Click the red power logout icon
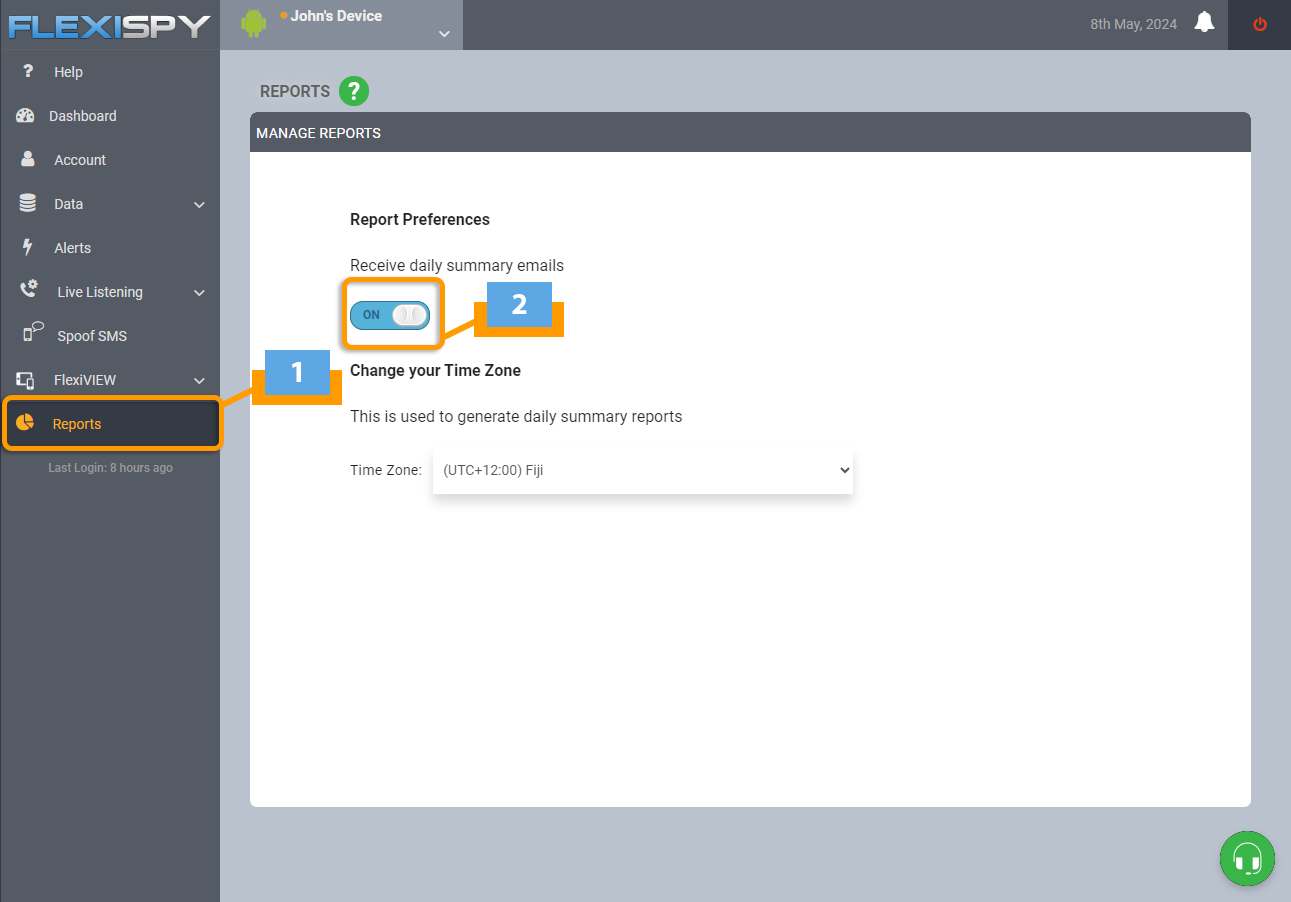 [1260, 24]
